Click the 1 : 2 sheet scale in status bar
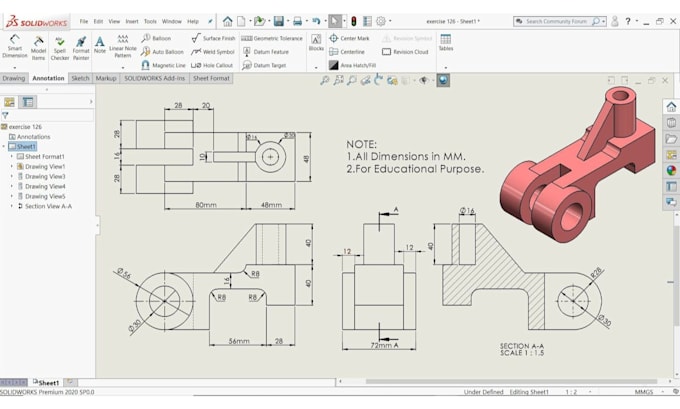 pos(571,392)
